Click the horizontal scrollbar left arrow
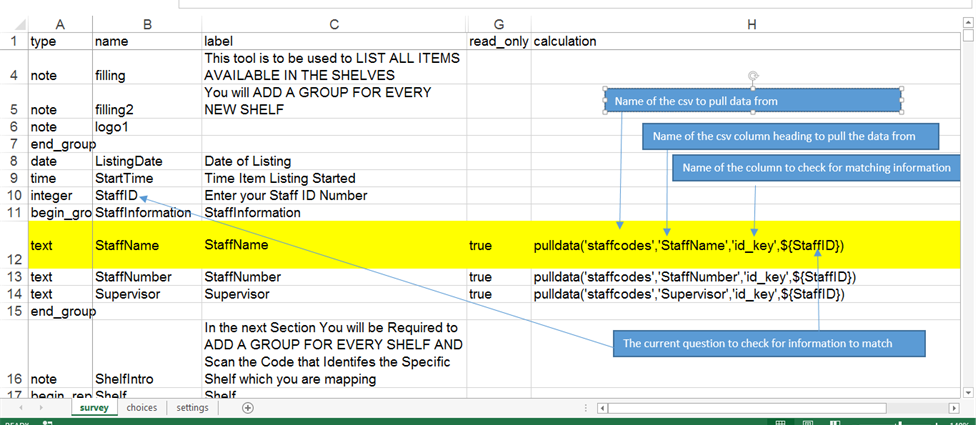Image resolution: width=976 pixels, height=425 pixels. click(600, 408)
